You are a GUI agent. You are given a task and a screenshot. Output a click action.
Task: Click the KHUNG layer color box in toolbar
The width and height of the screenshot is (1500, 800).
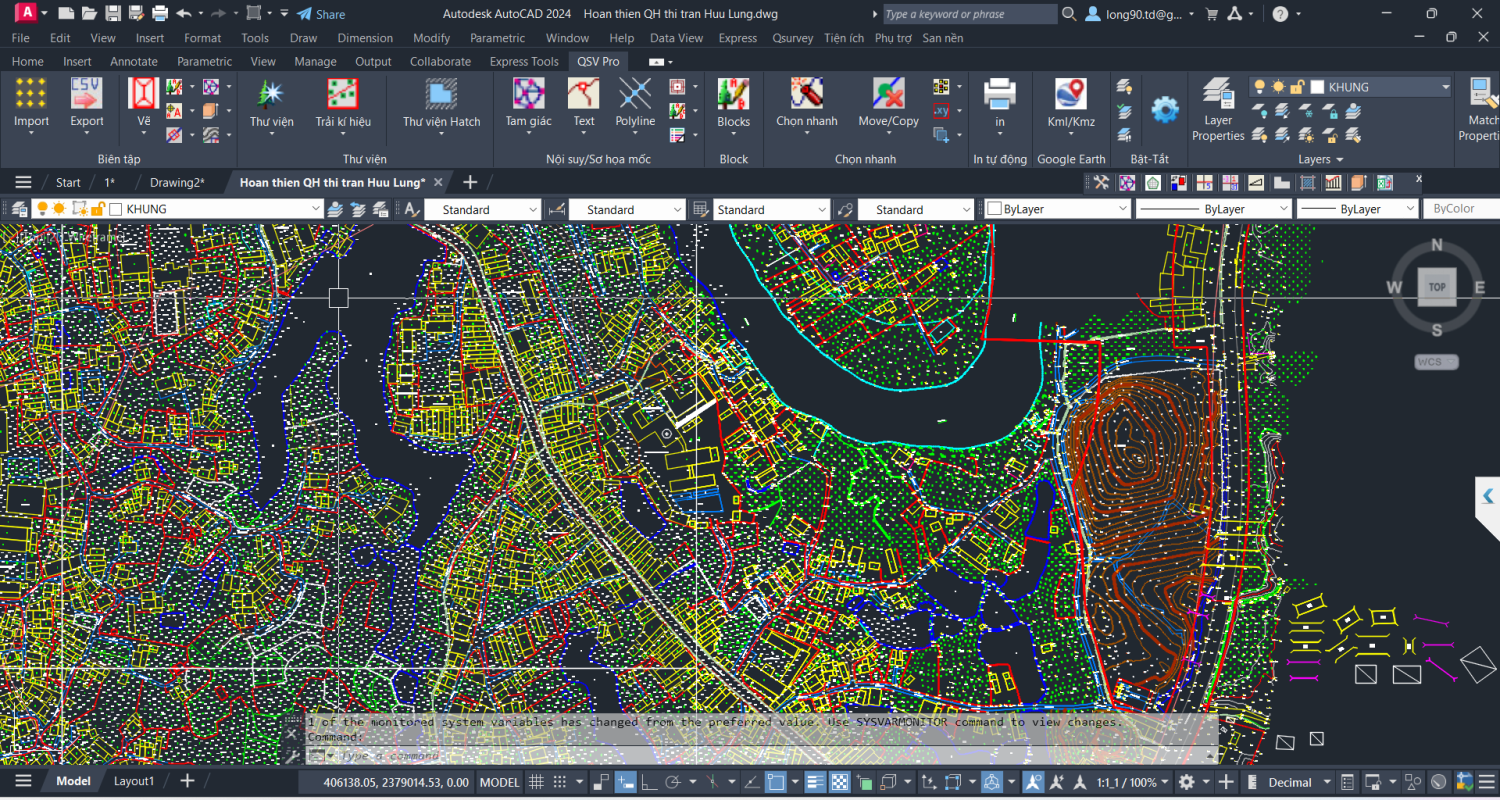[x=116, y=209]
